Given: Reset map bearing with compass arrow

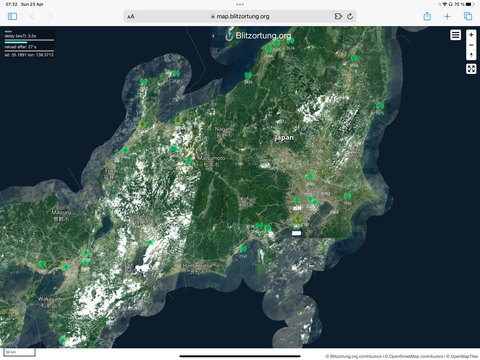Looking at the screenshot, I should 471,55.
